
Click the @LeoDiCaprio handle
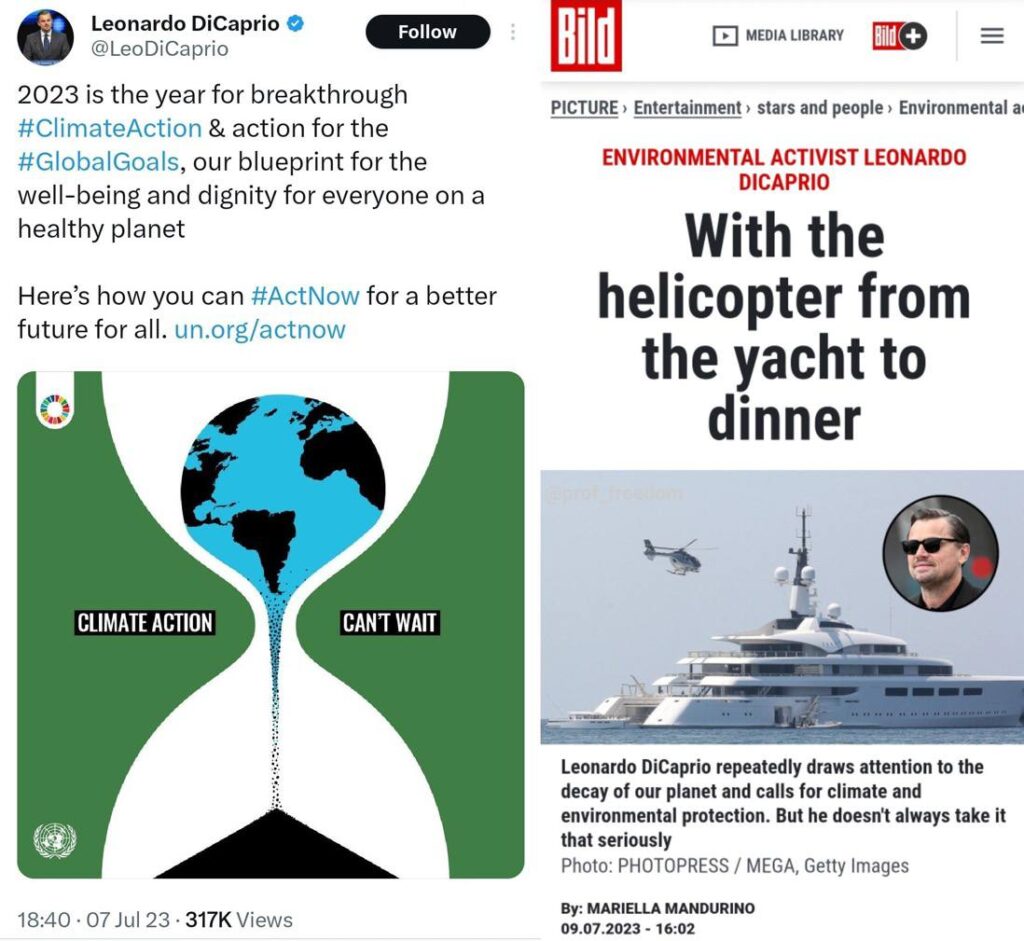tap(159, 49)
